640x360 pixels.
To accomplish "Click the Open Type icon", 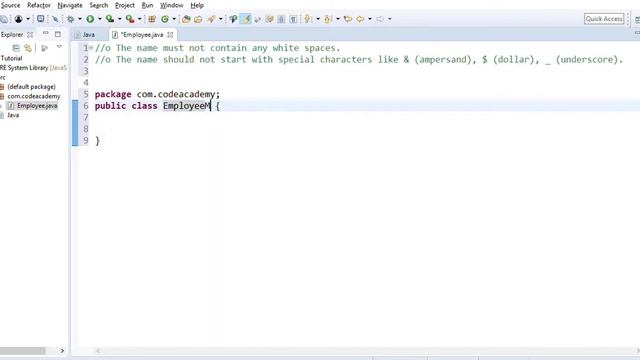I will click(x=186, y=19).
